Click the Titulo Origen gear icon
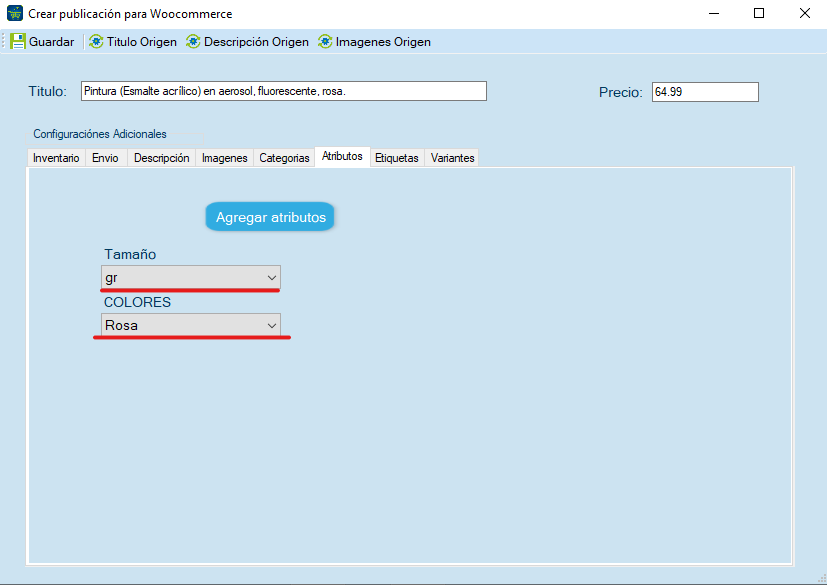Screen dimensions: 827x585 [96, 42]
